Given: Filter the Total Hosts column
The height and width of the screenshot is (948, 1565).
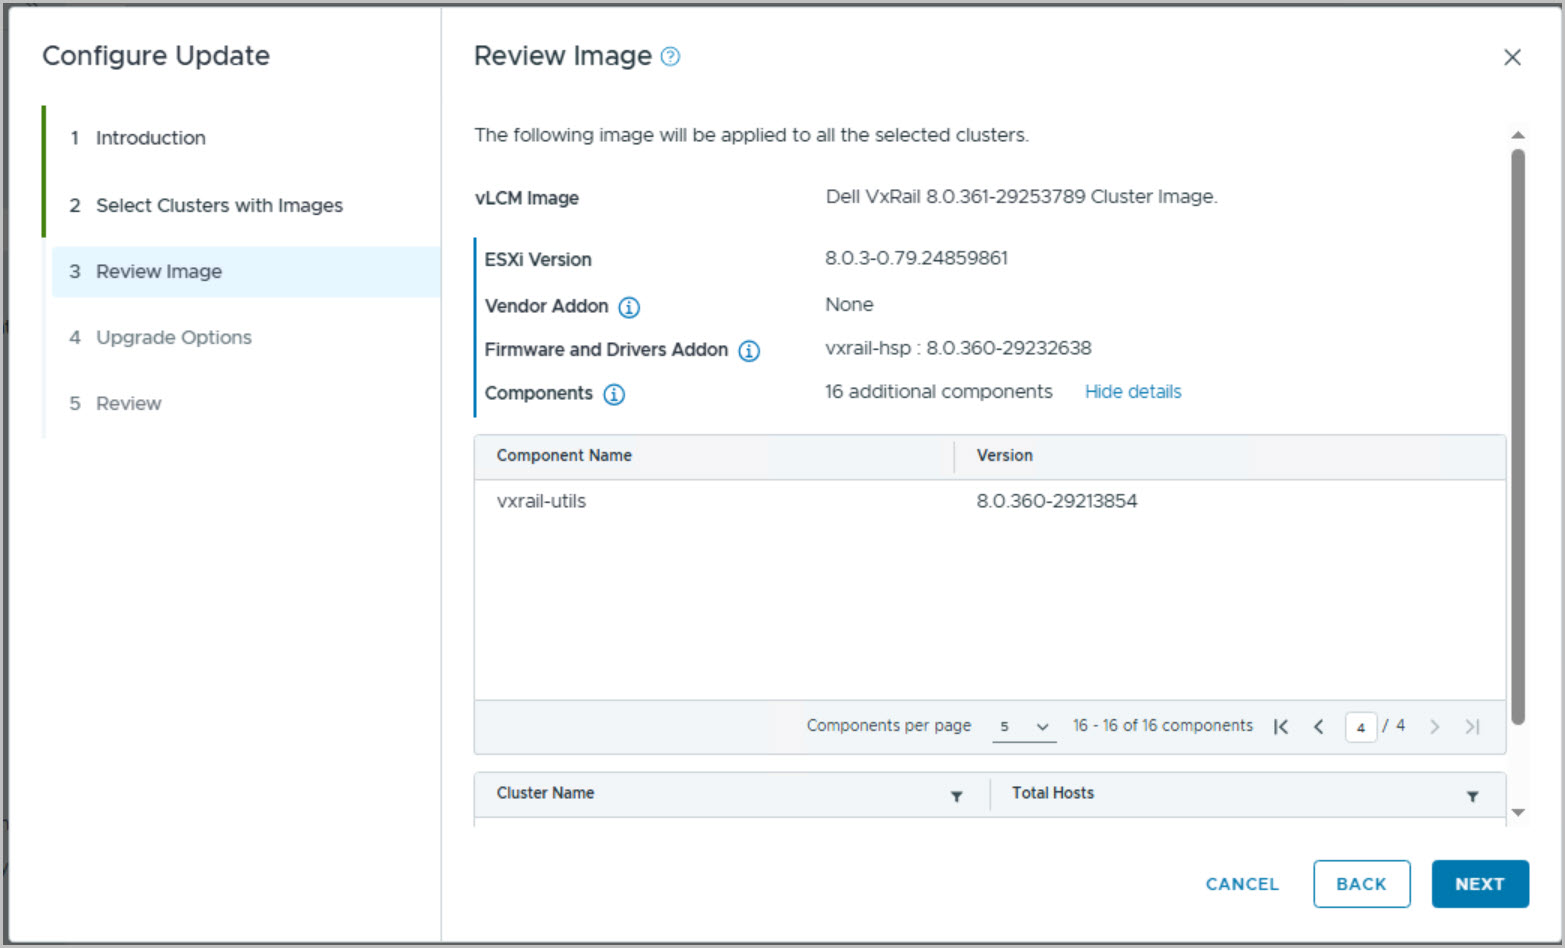Looking at the screenshot, I should tap(1472, 796).
